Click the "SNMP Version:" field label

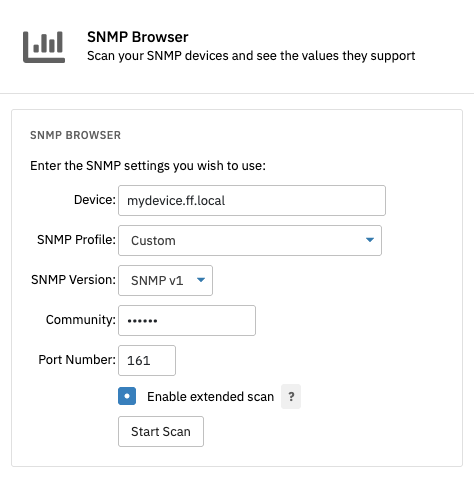[73, 279]
